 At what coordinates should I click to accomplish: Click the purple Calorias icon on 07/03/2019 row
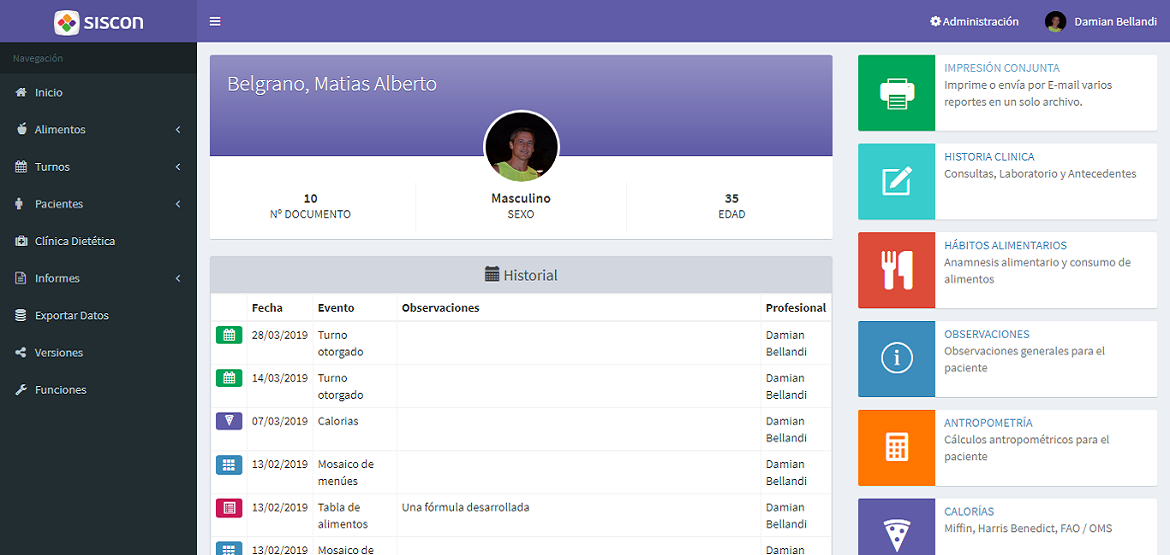click(x=229, y=421)
